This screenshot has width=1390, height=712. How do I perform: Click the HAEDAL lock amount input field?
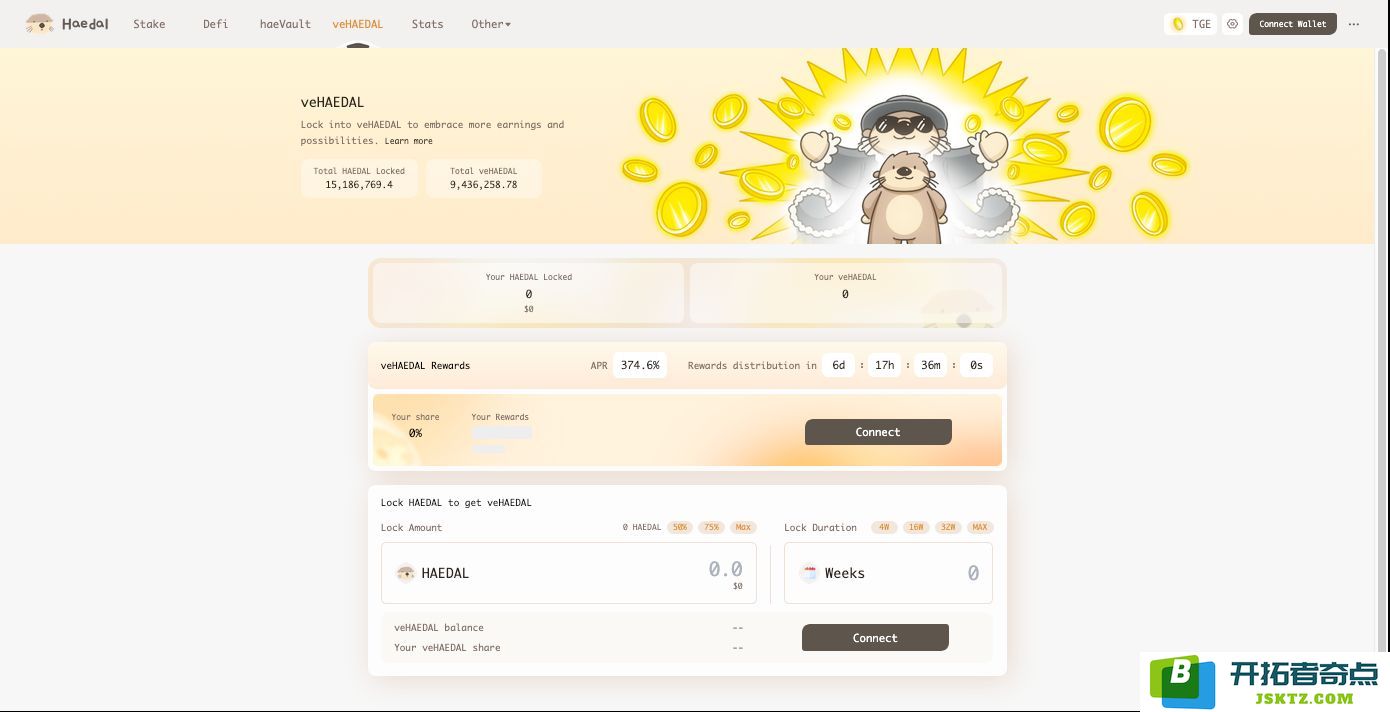pyautogui.click(x=569, y=573)
